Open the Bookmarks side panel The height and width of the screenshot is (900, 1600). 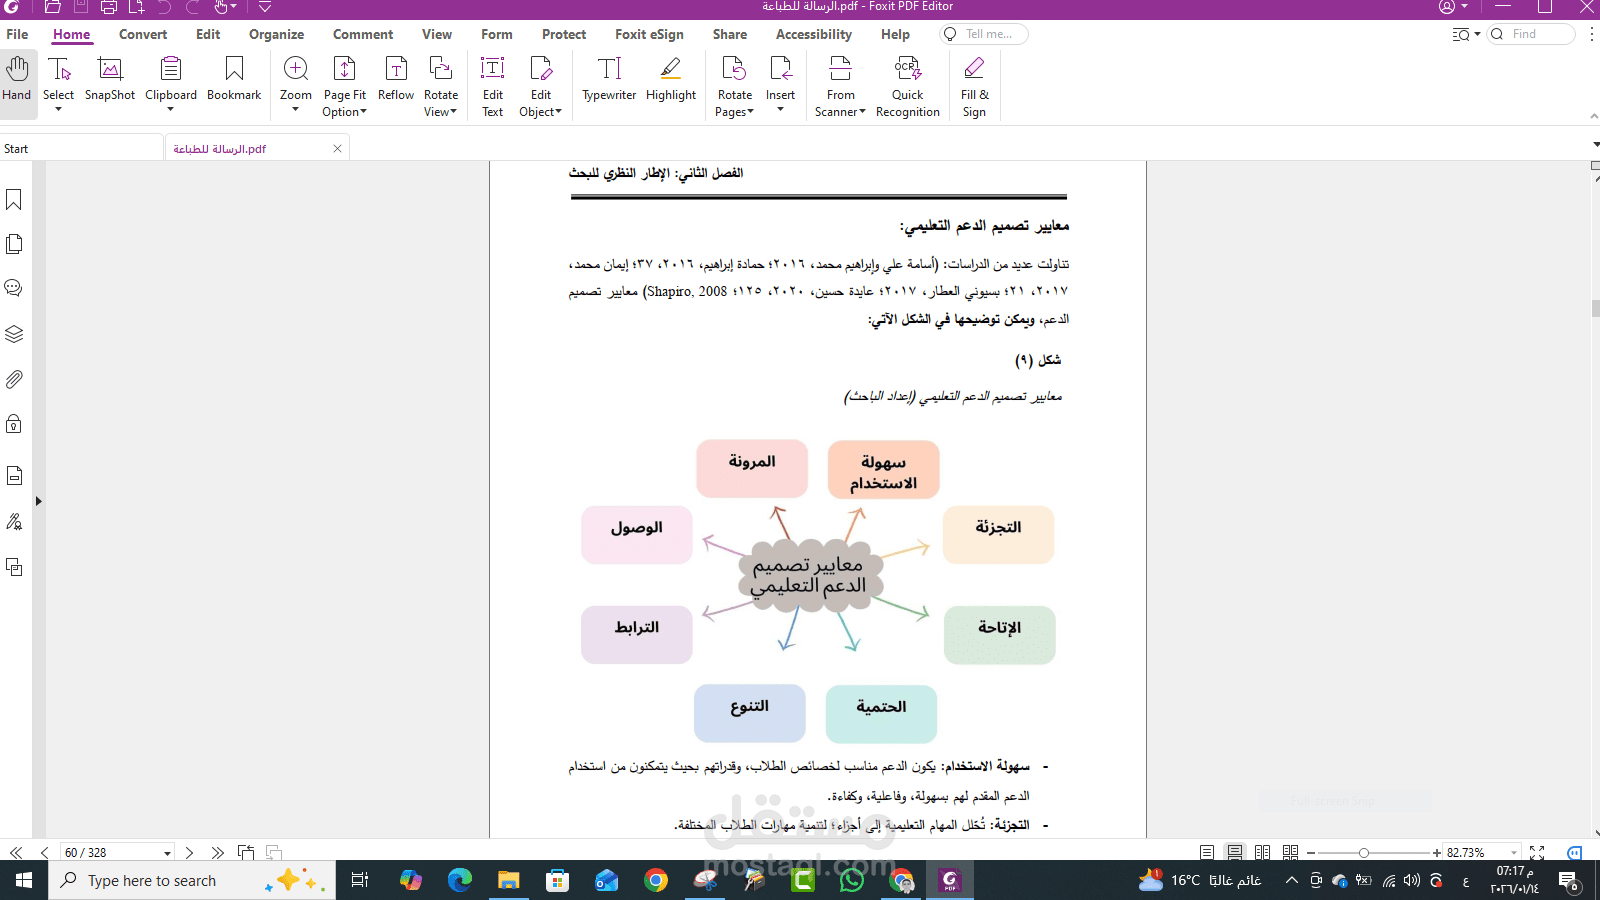click(x=14, y=200)
